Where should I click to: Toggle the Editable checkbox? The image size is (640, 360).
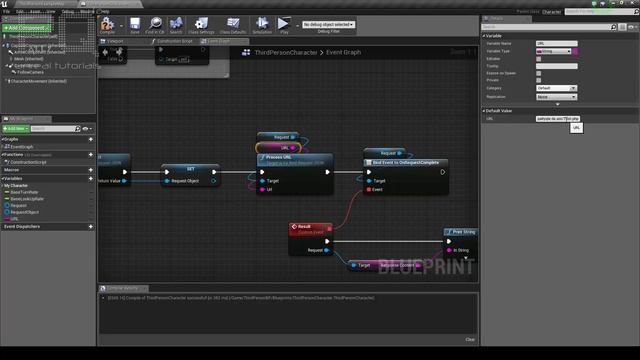click(538, 59)
